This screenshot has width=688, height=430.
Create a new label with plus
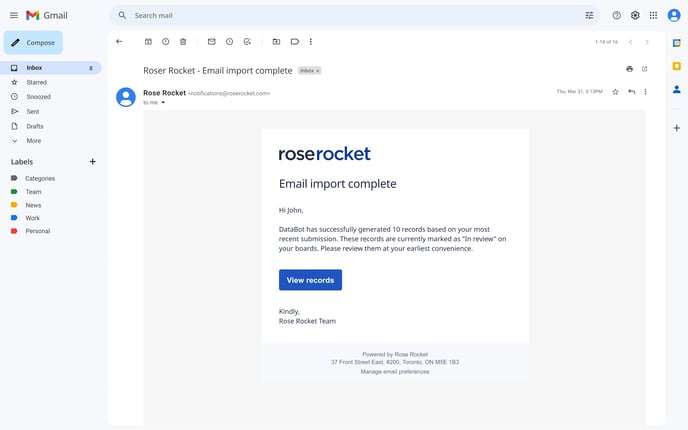[x=93, y=161]
